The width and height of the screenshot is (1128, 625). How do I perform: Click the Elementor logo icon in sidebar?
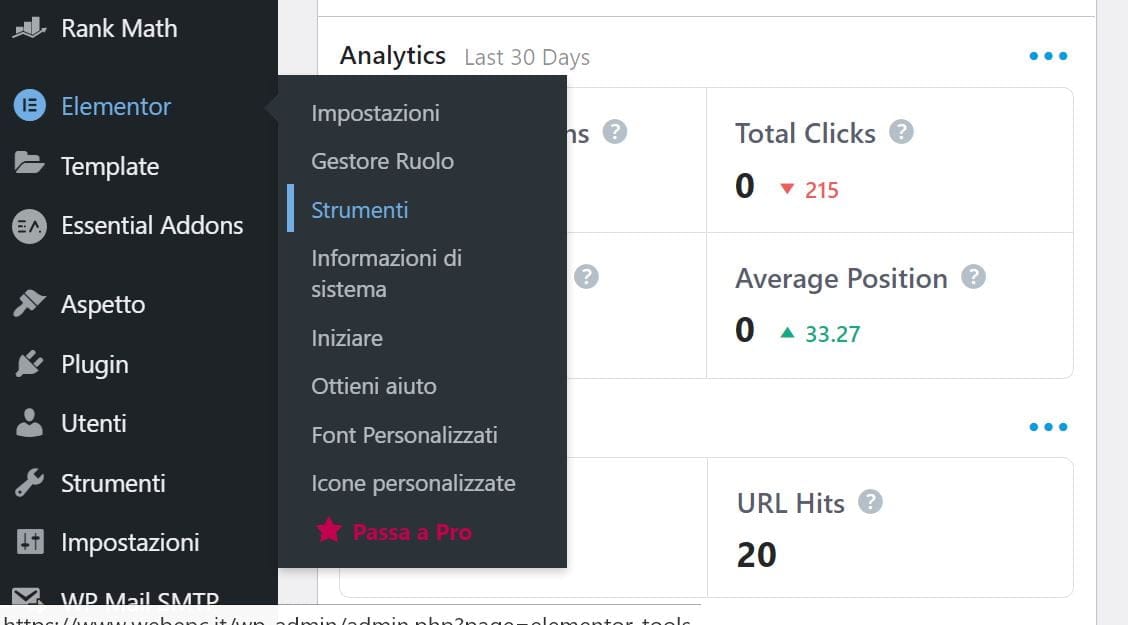[x=29, y=106]
